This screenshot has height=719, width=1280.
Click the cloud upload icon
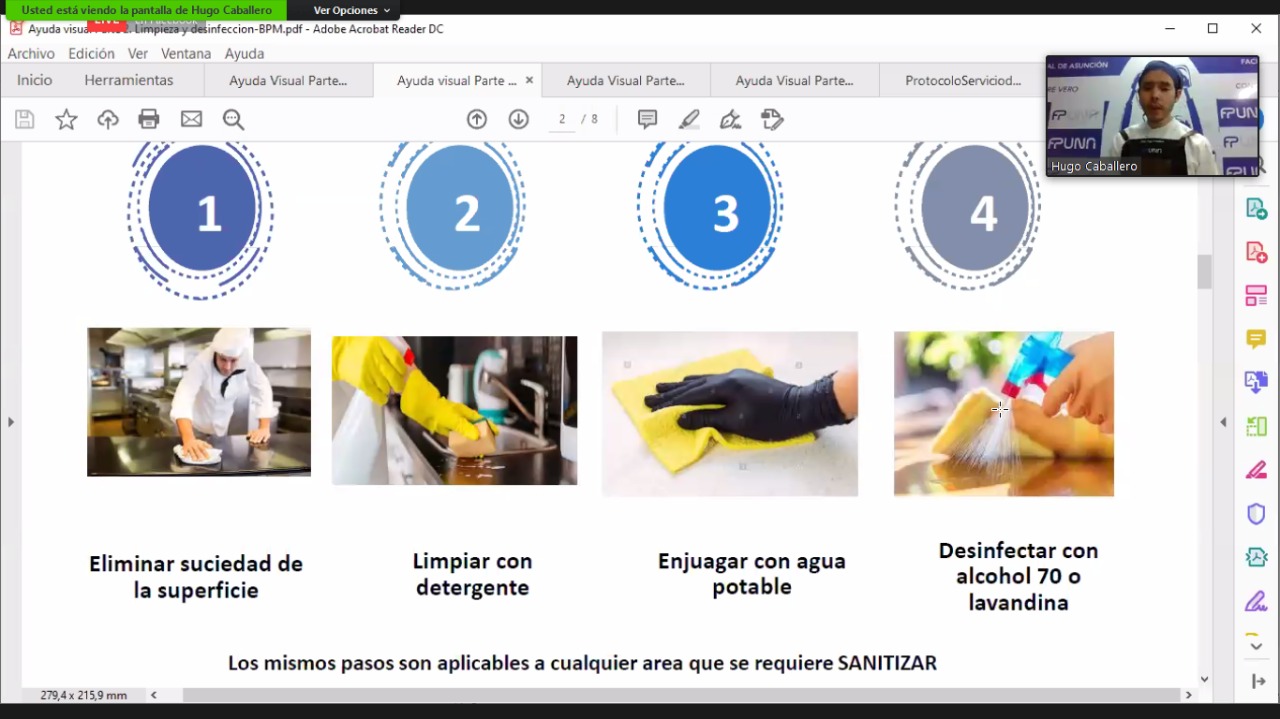108,120
